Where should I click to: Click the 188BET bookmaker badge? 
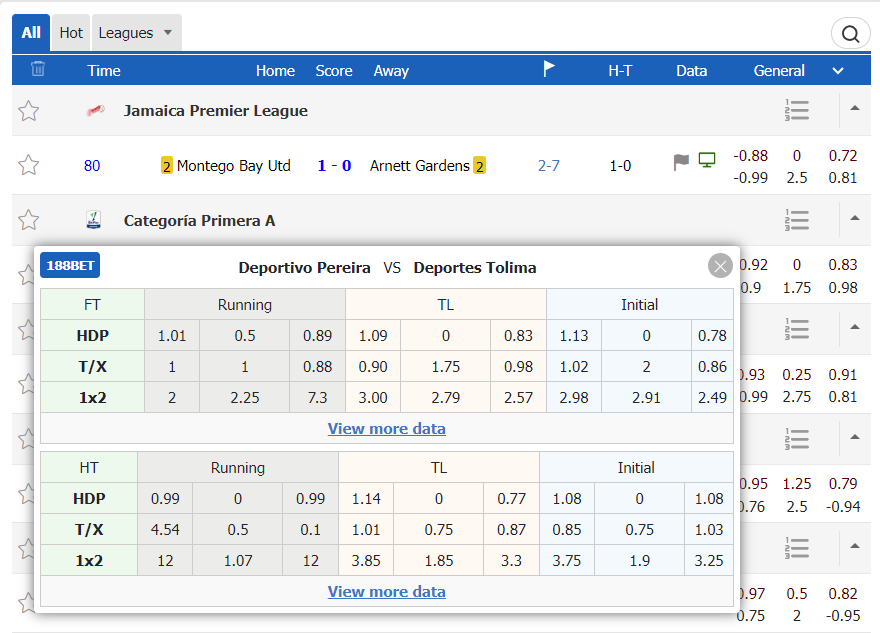pyautogui.click(x=70, y=266)
